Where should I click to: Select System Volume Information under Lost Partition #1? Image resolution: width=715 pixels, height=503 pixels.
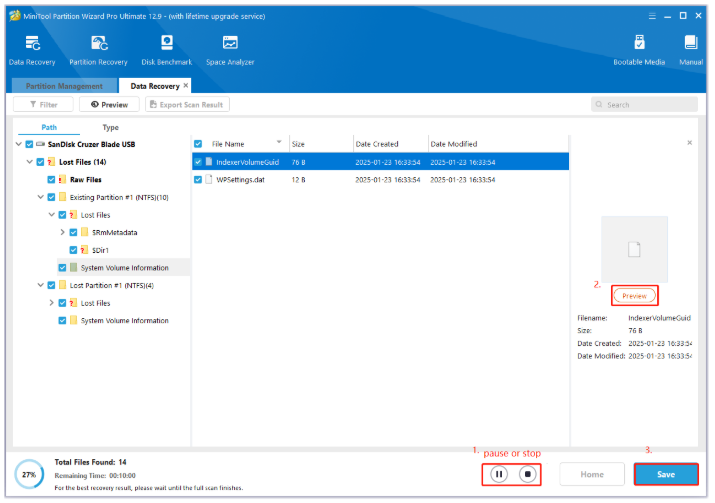click(124, 321)
